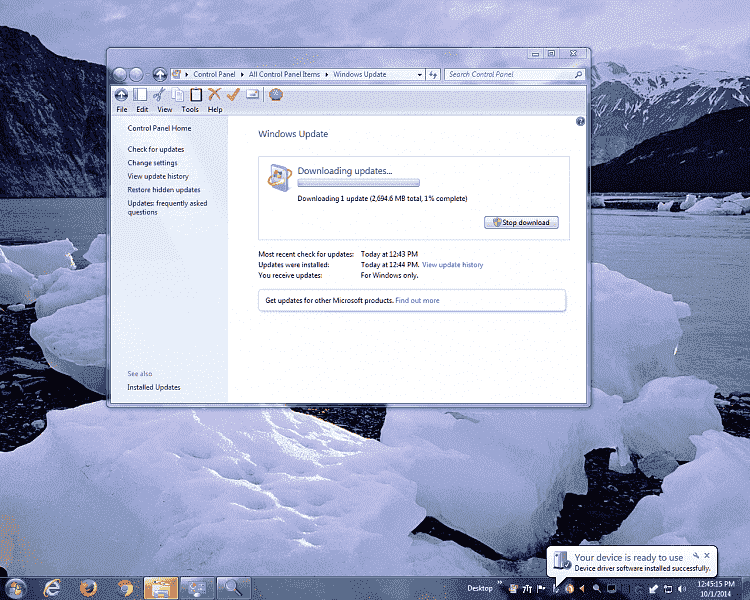
Task: Launch Internet Explorer from the taskbar
Action: click(52, 588)
